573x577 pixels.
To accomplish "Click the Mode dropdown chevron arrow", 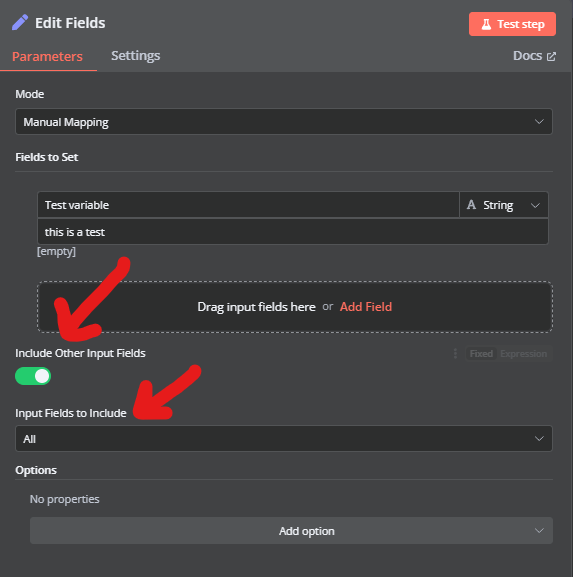I will point(539,121).
